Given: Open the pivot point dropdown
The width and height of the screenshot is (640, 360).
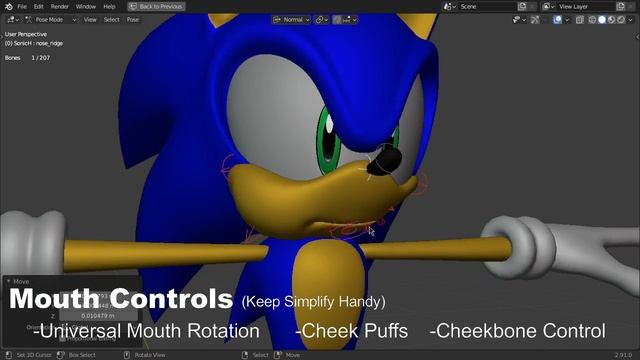Looking at the screenshot, I should 321,20.
